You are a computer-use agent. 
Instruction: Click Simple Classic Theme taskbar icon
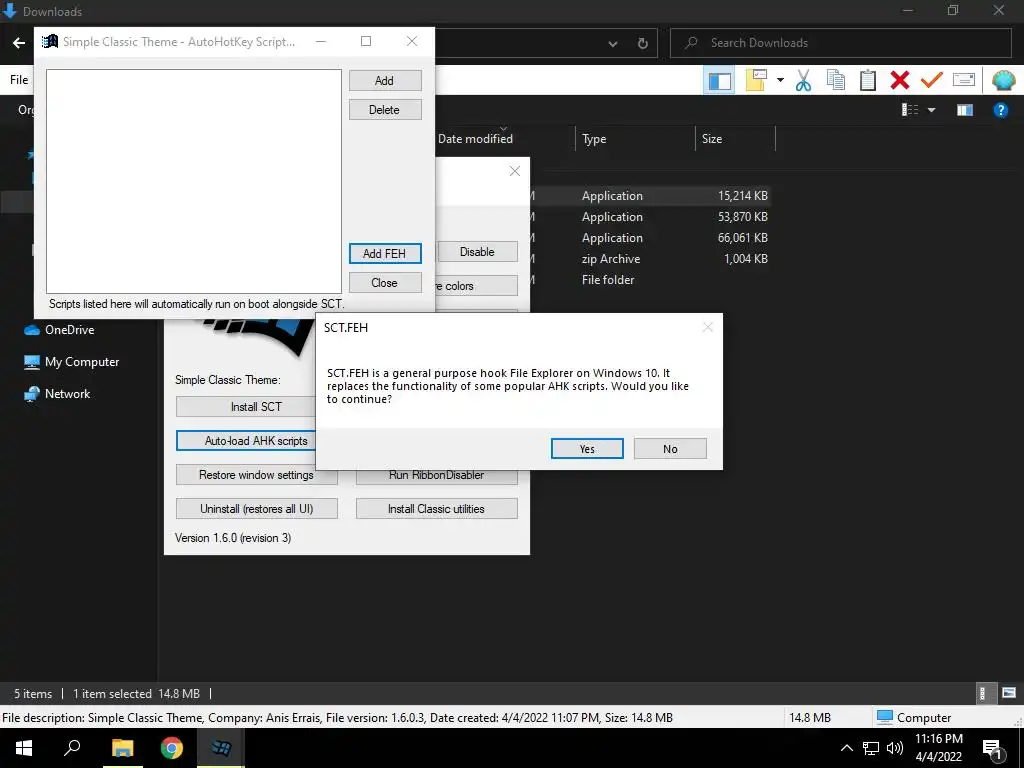point(221,748)
